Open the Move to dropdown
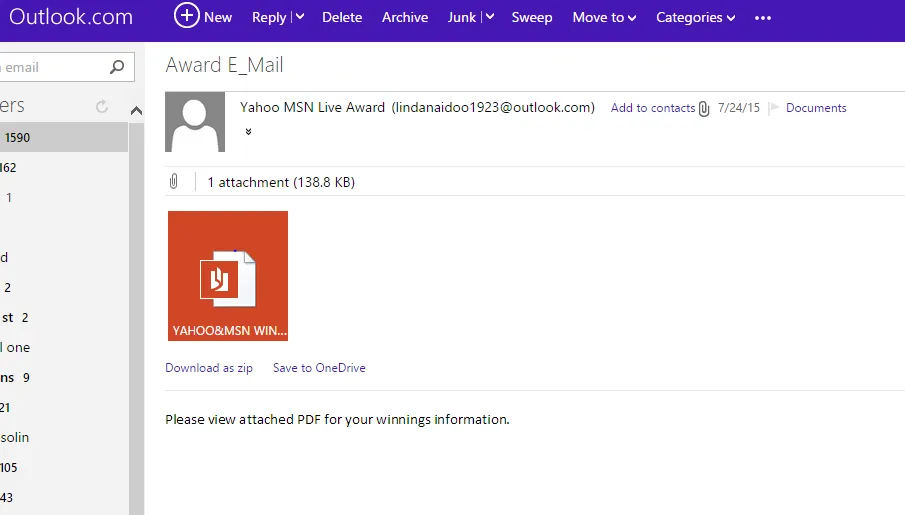905x515 pixels. [604, 18]
